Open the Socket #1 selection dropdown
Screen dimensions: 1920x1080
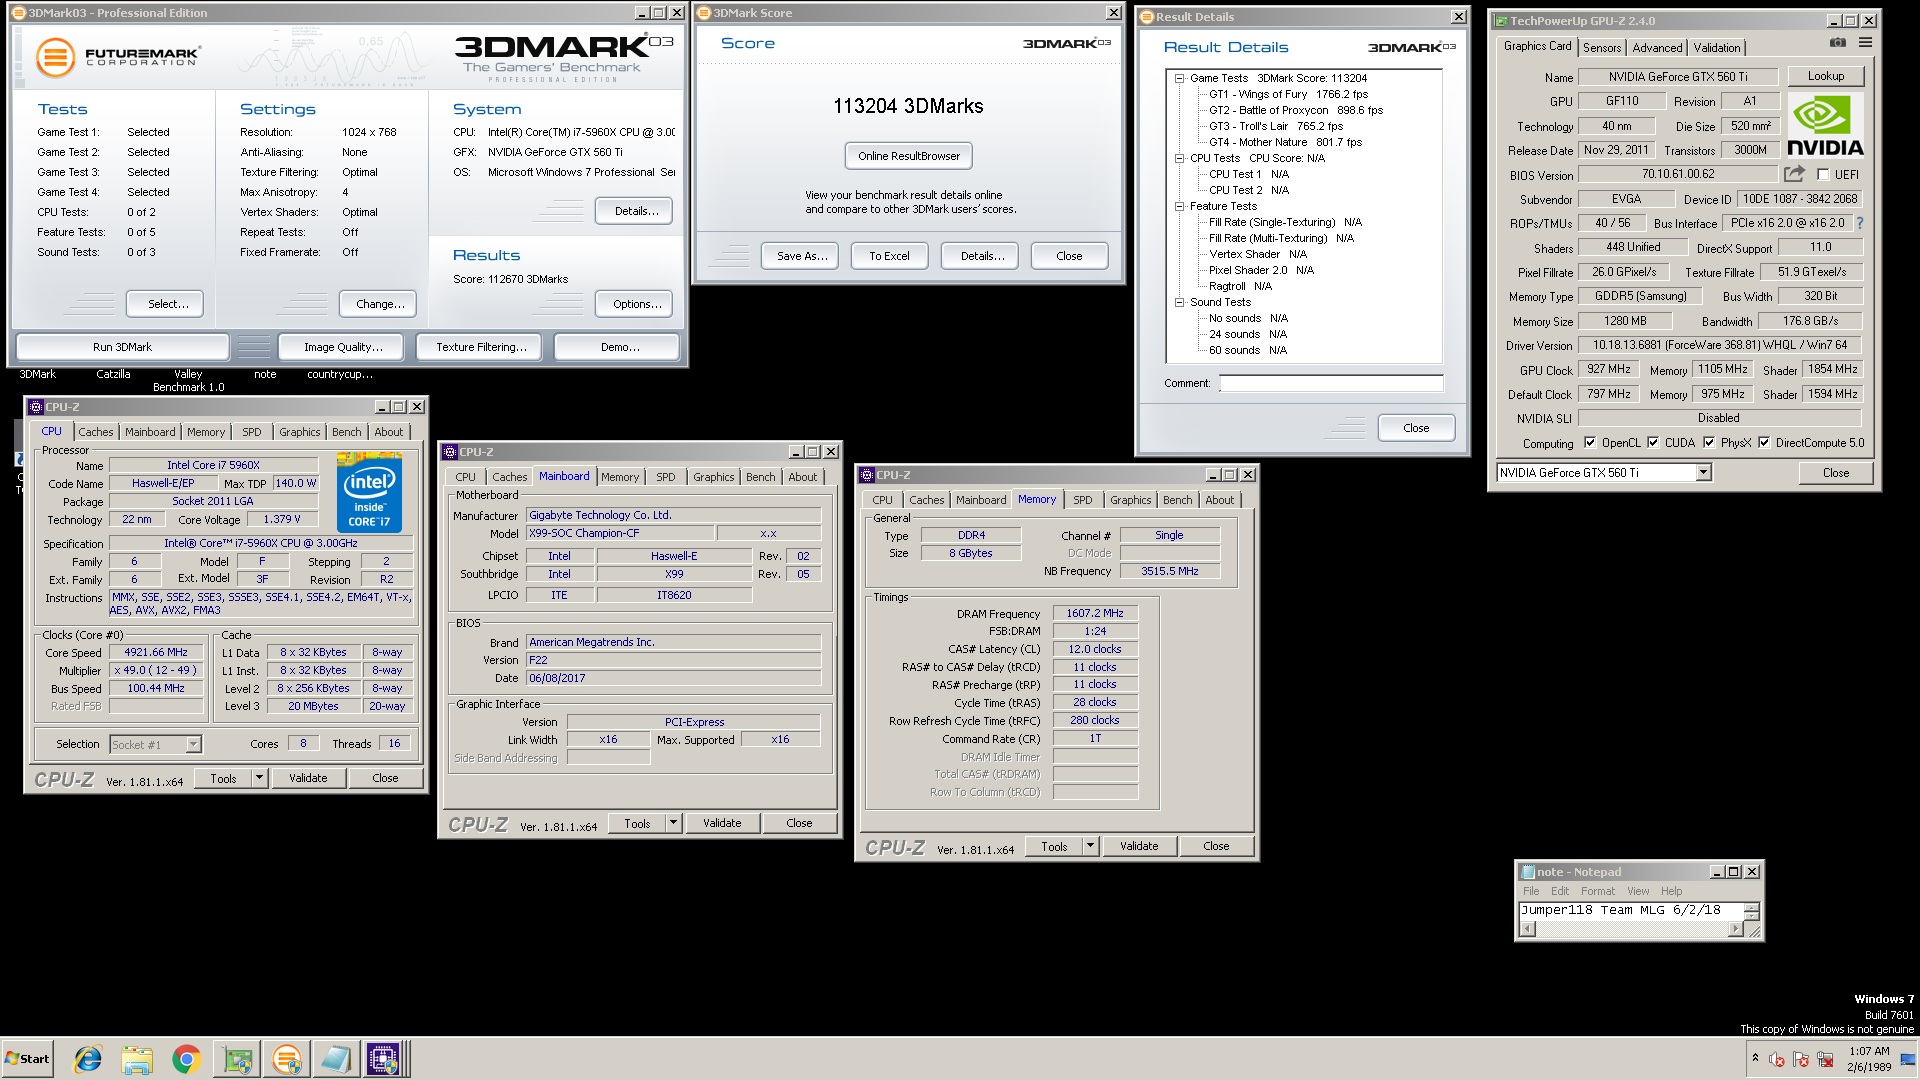coord(194,744)
